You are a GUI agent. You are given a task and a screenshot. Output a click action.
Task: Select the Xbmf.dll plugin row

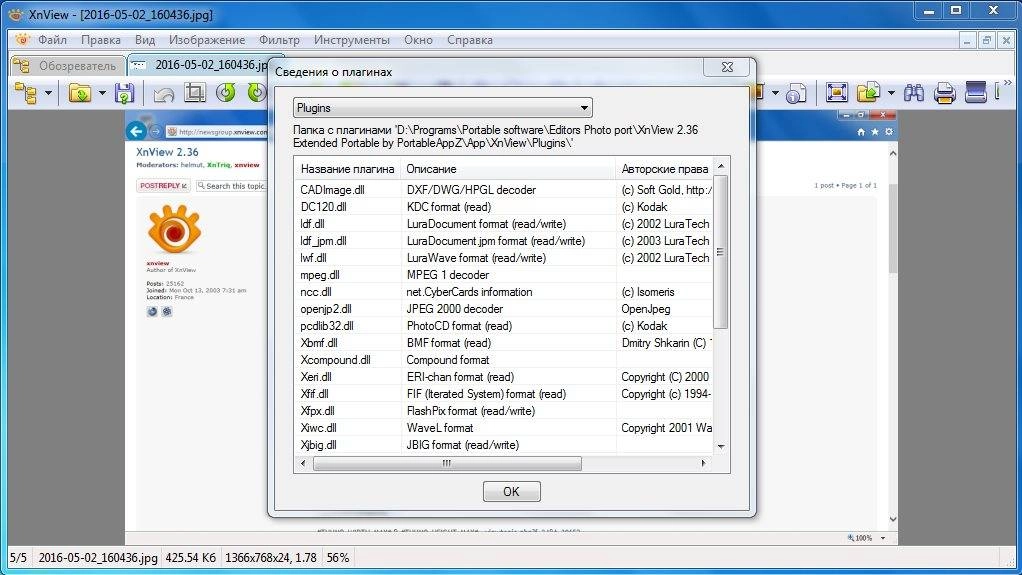tap(503, 342)
